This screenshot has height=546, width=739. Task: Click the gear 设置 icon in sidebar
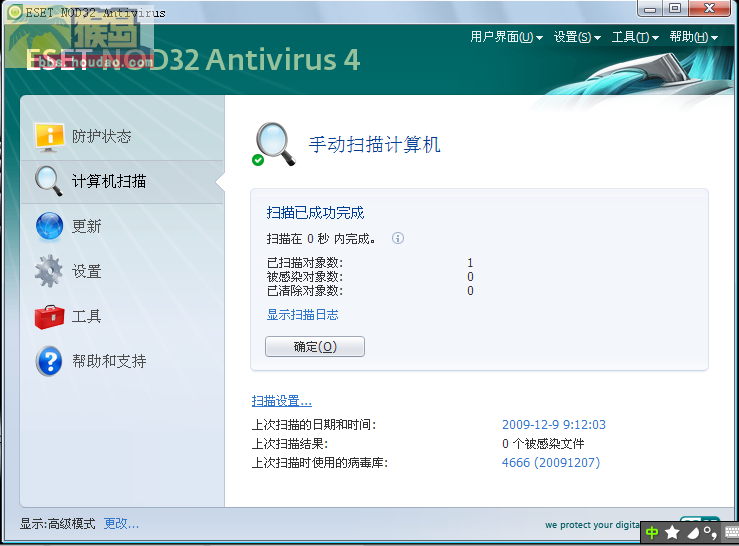coord(49,271)
